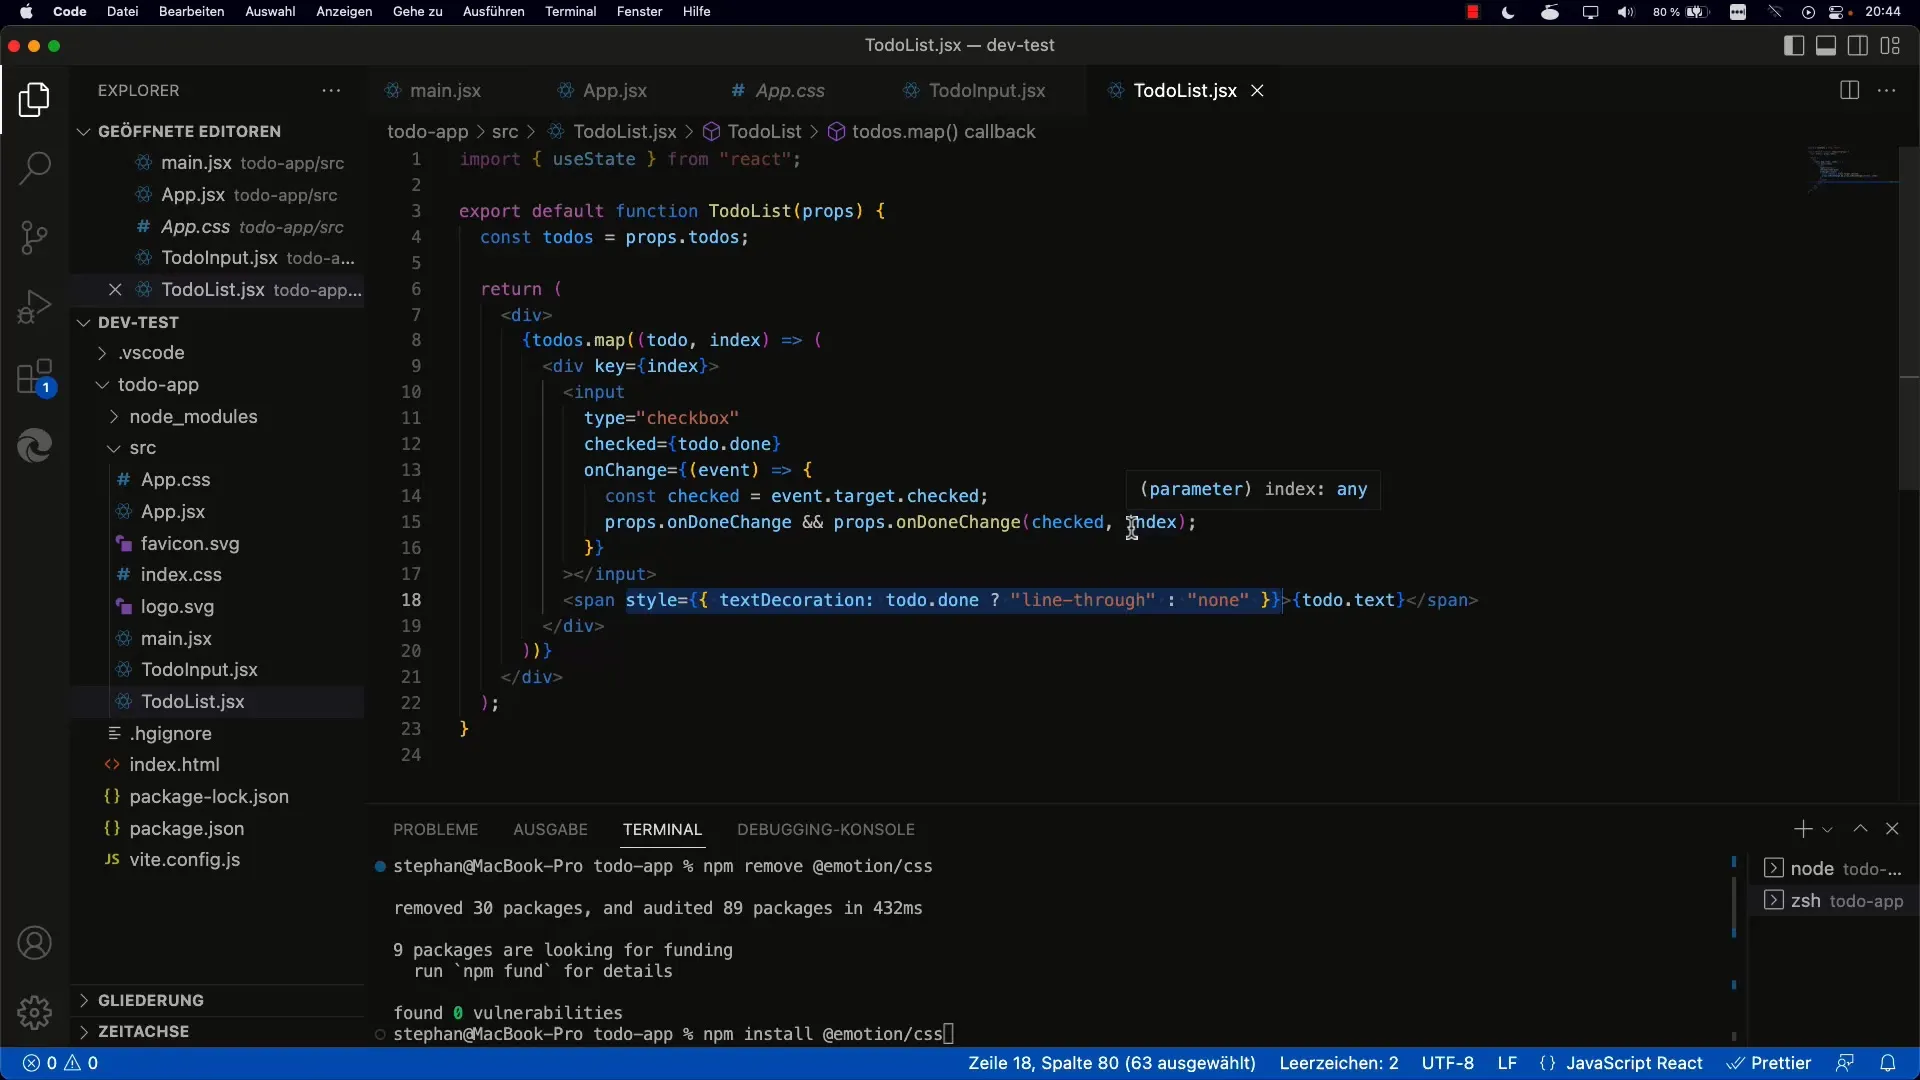Change language mode JavaScript React

tap(1634, 1063)
